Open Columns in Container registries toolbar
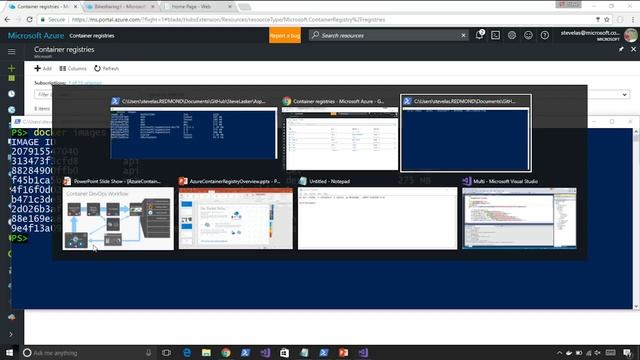Screen dimensions: 640x360 (73, 68)
